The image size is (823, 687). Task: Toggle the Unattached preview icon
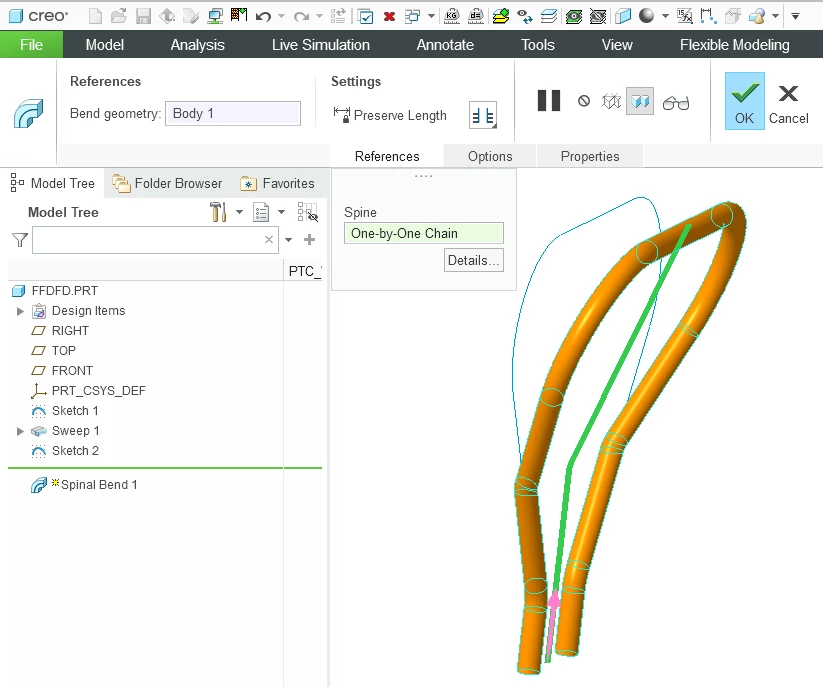click(x=611, y=101)
